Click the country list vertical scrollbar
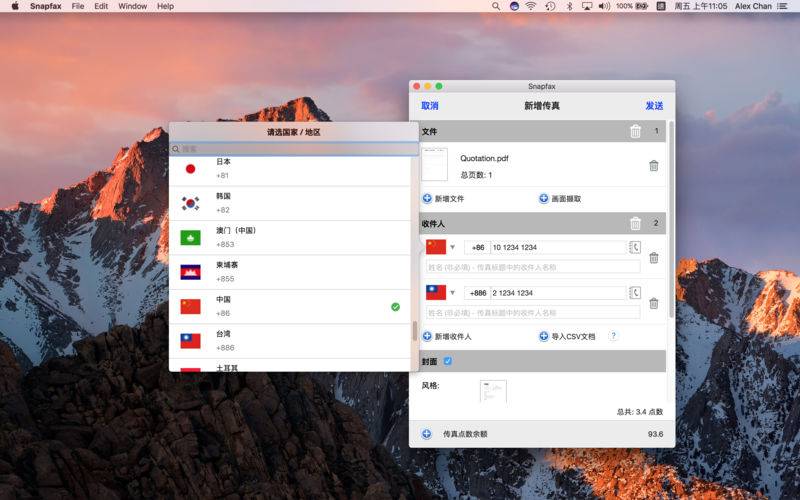Image resolution: width=800 pixels, height=500 pixels. pos(415,331)
